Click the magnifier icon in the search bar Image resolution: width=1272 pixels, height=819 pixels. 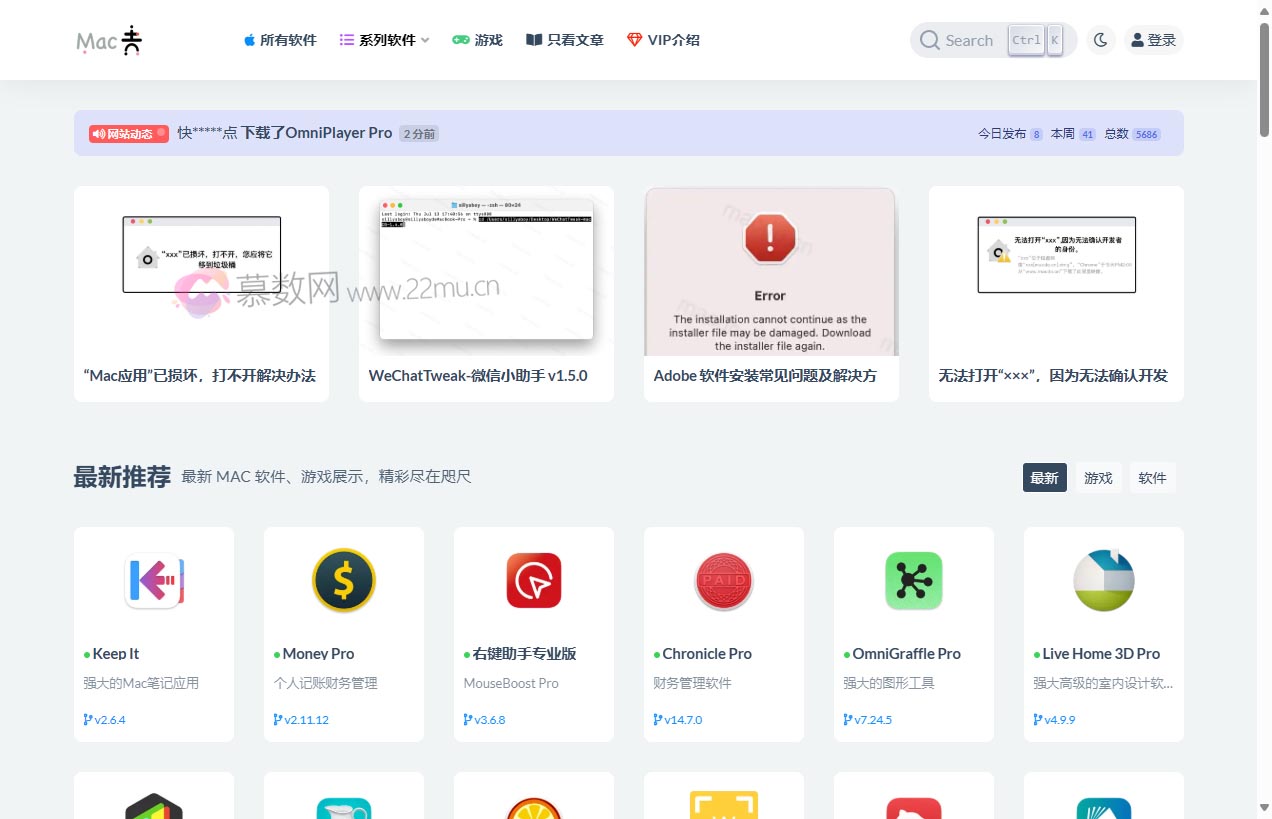928,40
